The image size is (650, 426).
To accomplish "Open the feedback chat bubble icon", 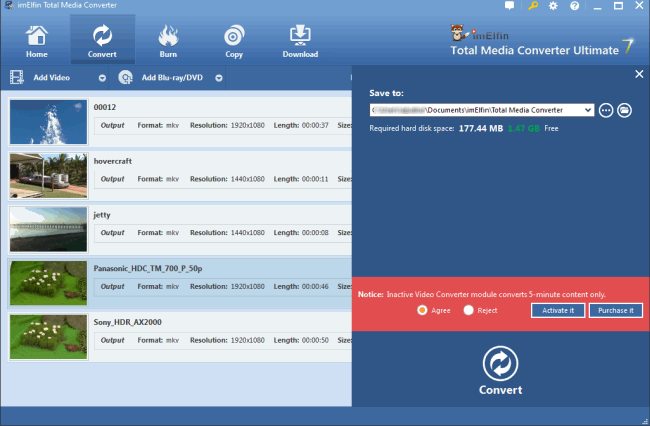I will tap(509, 6).
